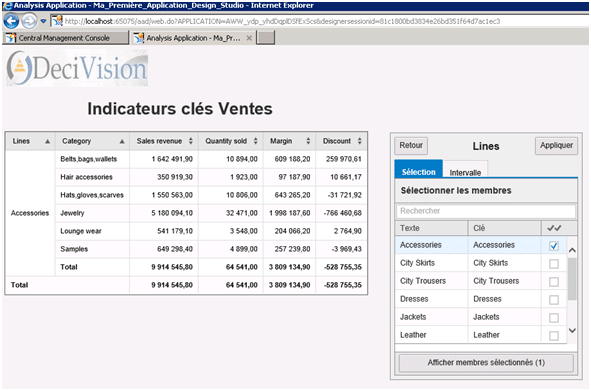Switch to the Intervalle tab
This screenshot has height=390, width=591.
465,170
